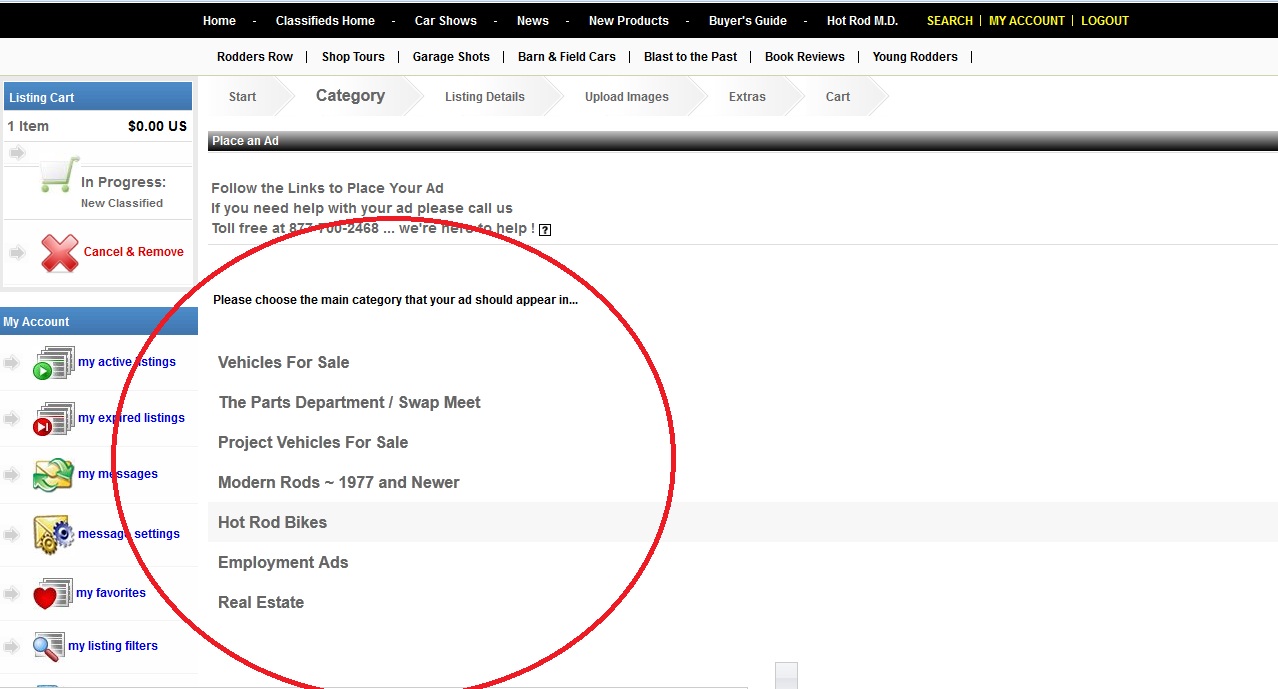Click the shopping cart icon
The width and height of the screenshot is (1278, 689).
point(59,176)
